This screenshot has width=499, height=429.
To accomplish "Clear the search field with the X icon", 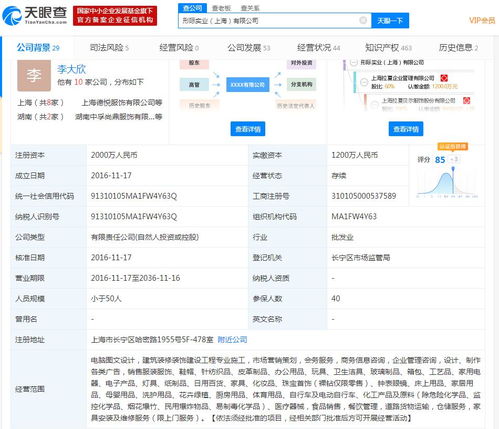I will [x=363, y=20].
